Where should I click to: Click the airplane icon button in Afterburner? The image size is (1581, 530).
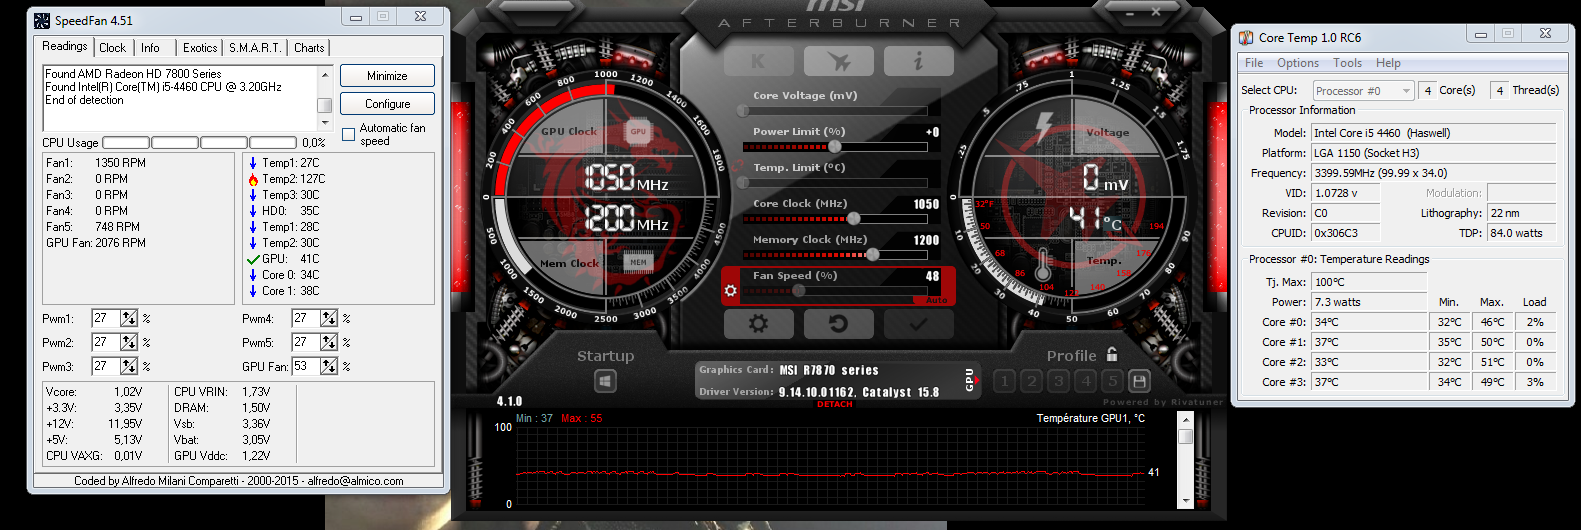click(838, 61)
